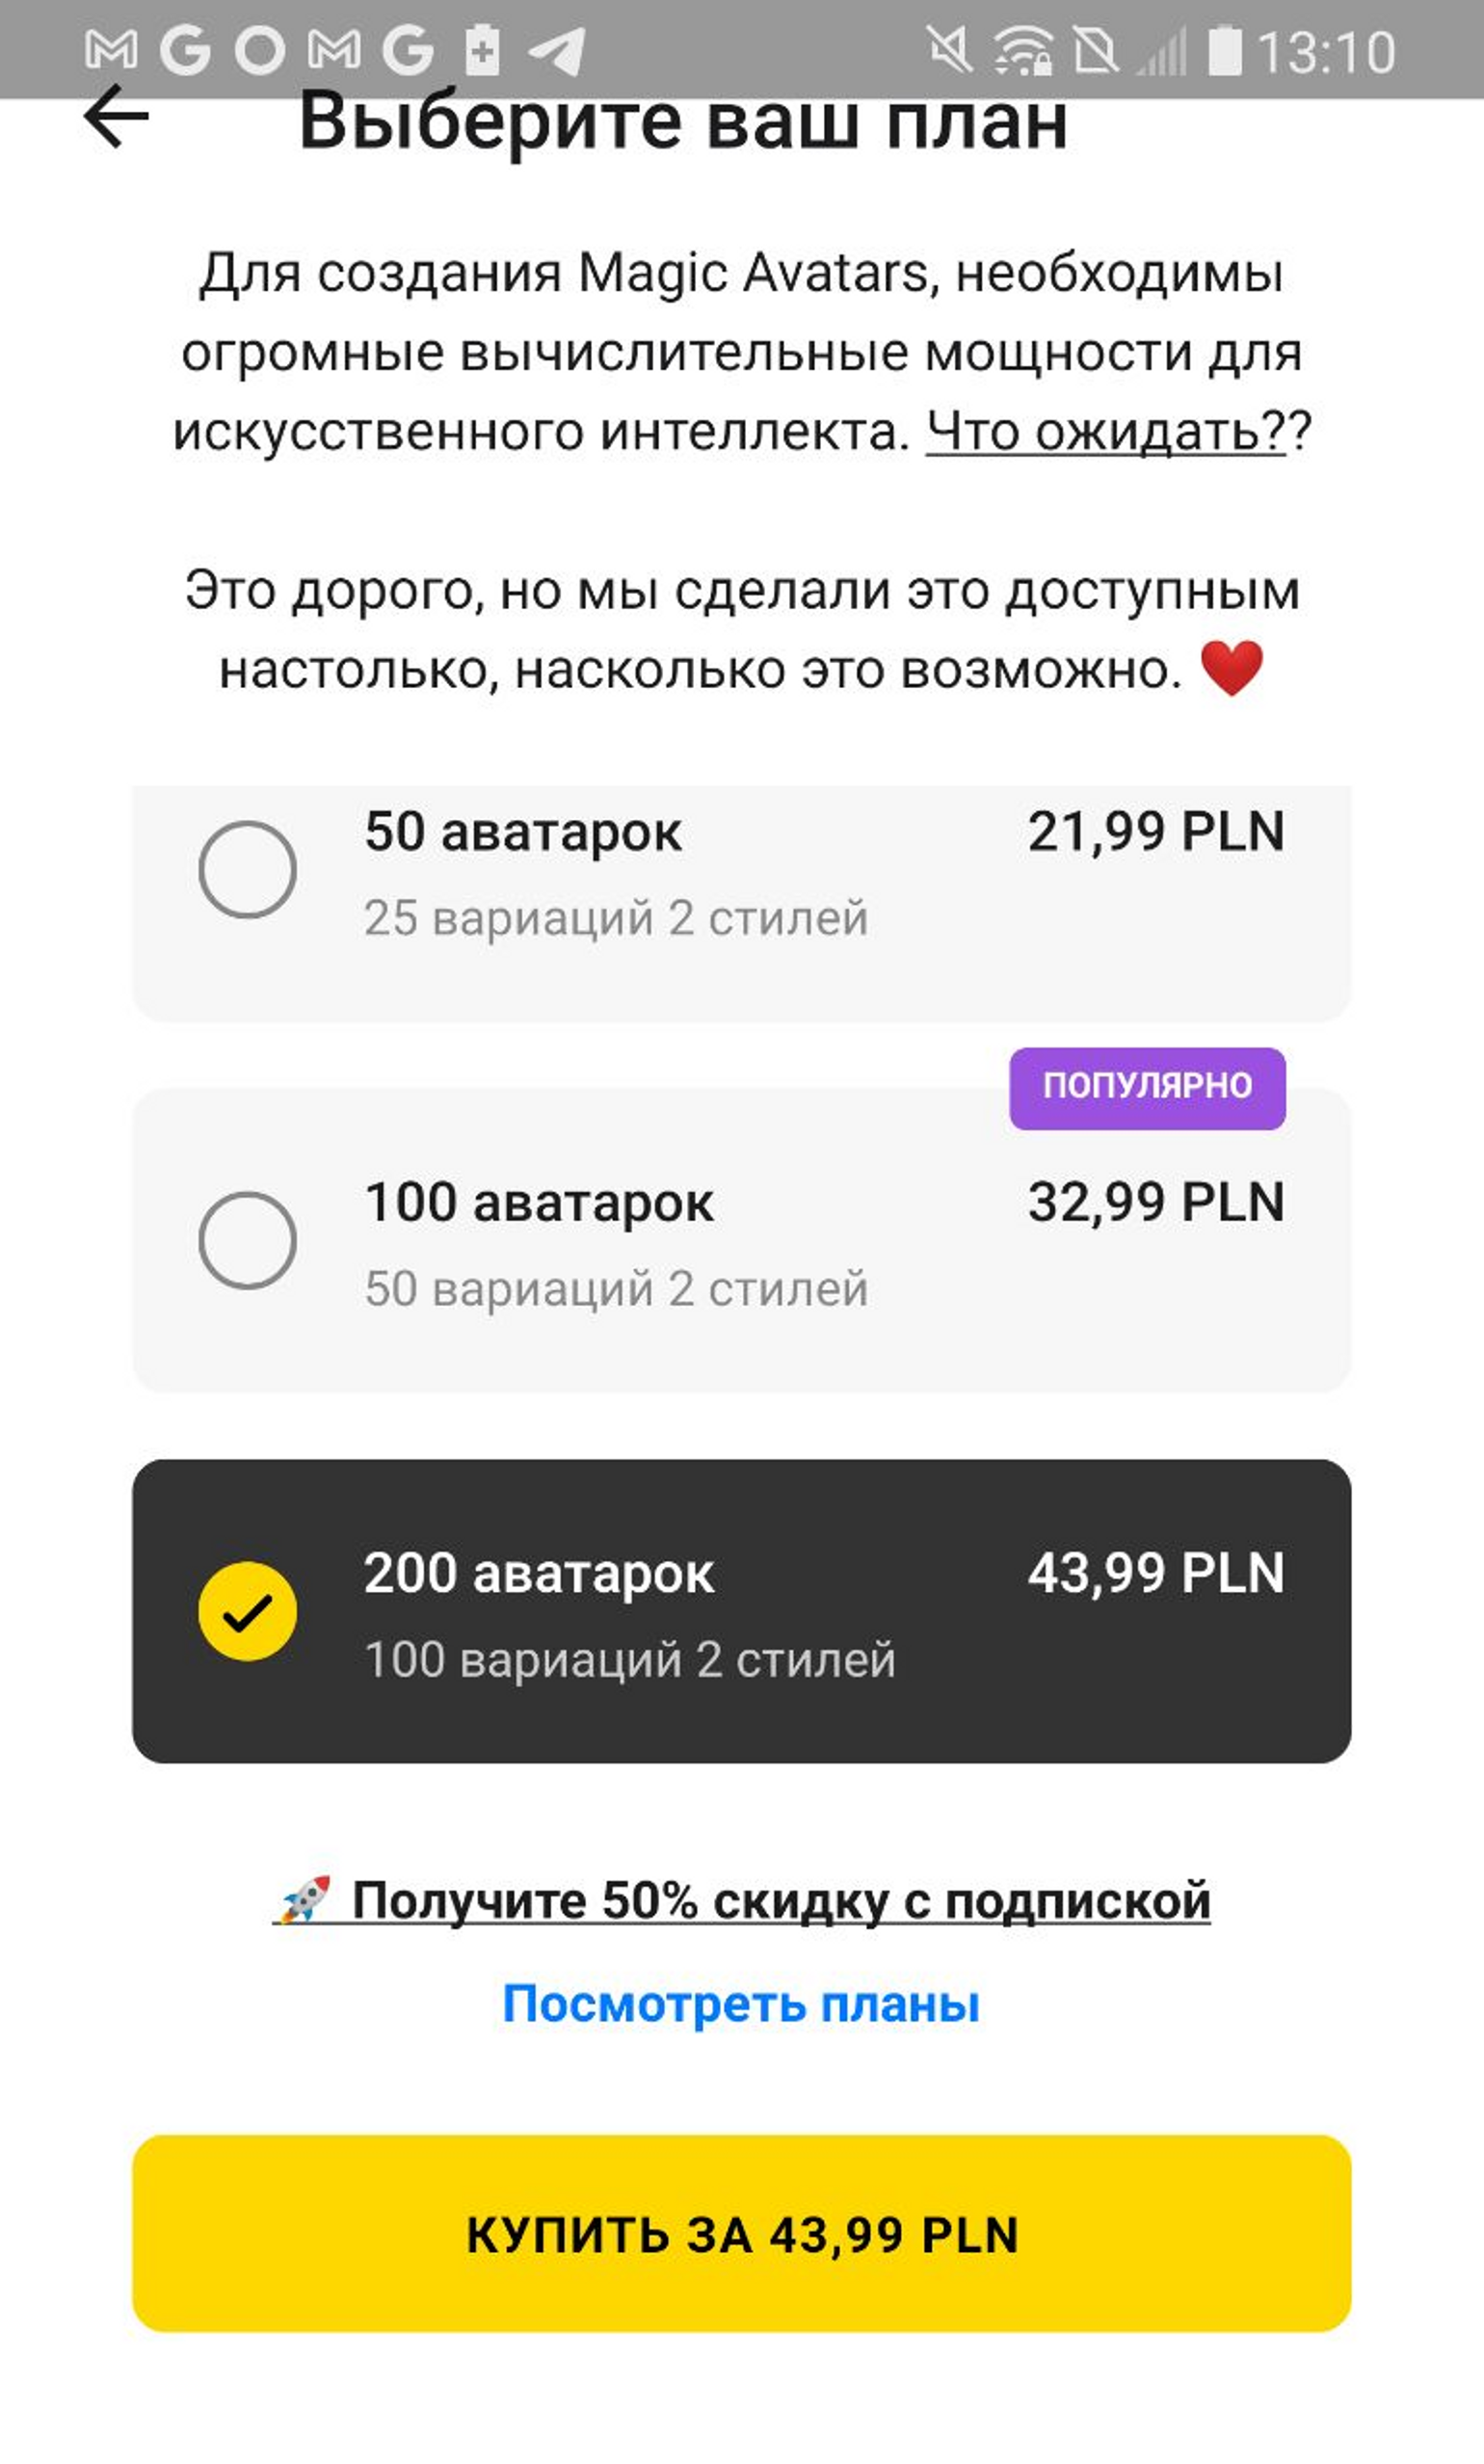This screenshot has height=2464, width=1484.
Task: Tap the Telegram status bar icon
Action: pyautogui.click(x=557, y=50)
